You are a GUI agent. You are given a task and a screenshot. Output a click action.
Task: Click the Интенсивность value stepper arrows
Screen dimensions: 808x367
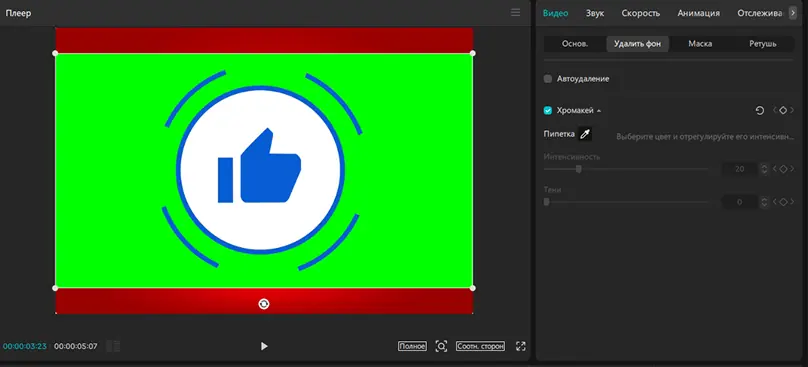[764, 169]
